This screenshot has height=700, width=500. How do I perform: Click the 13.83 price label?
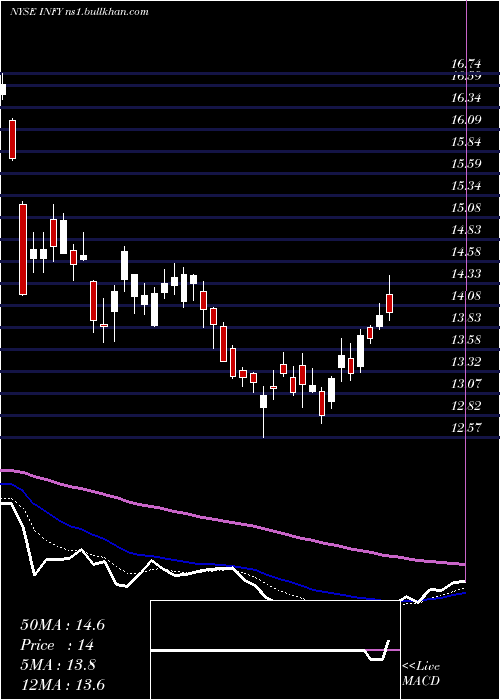point(467,317)
